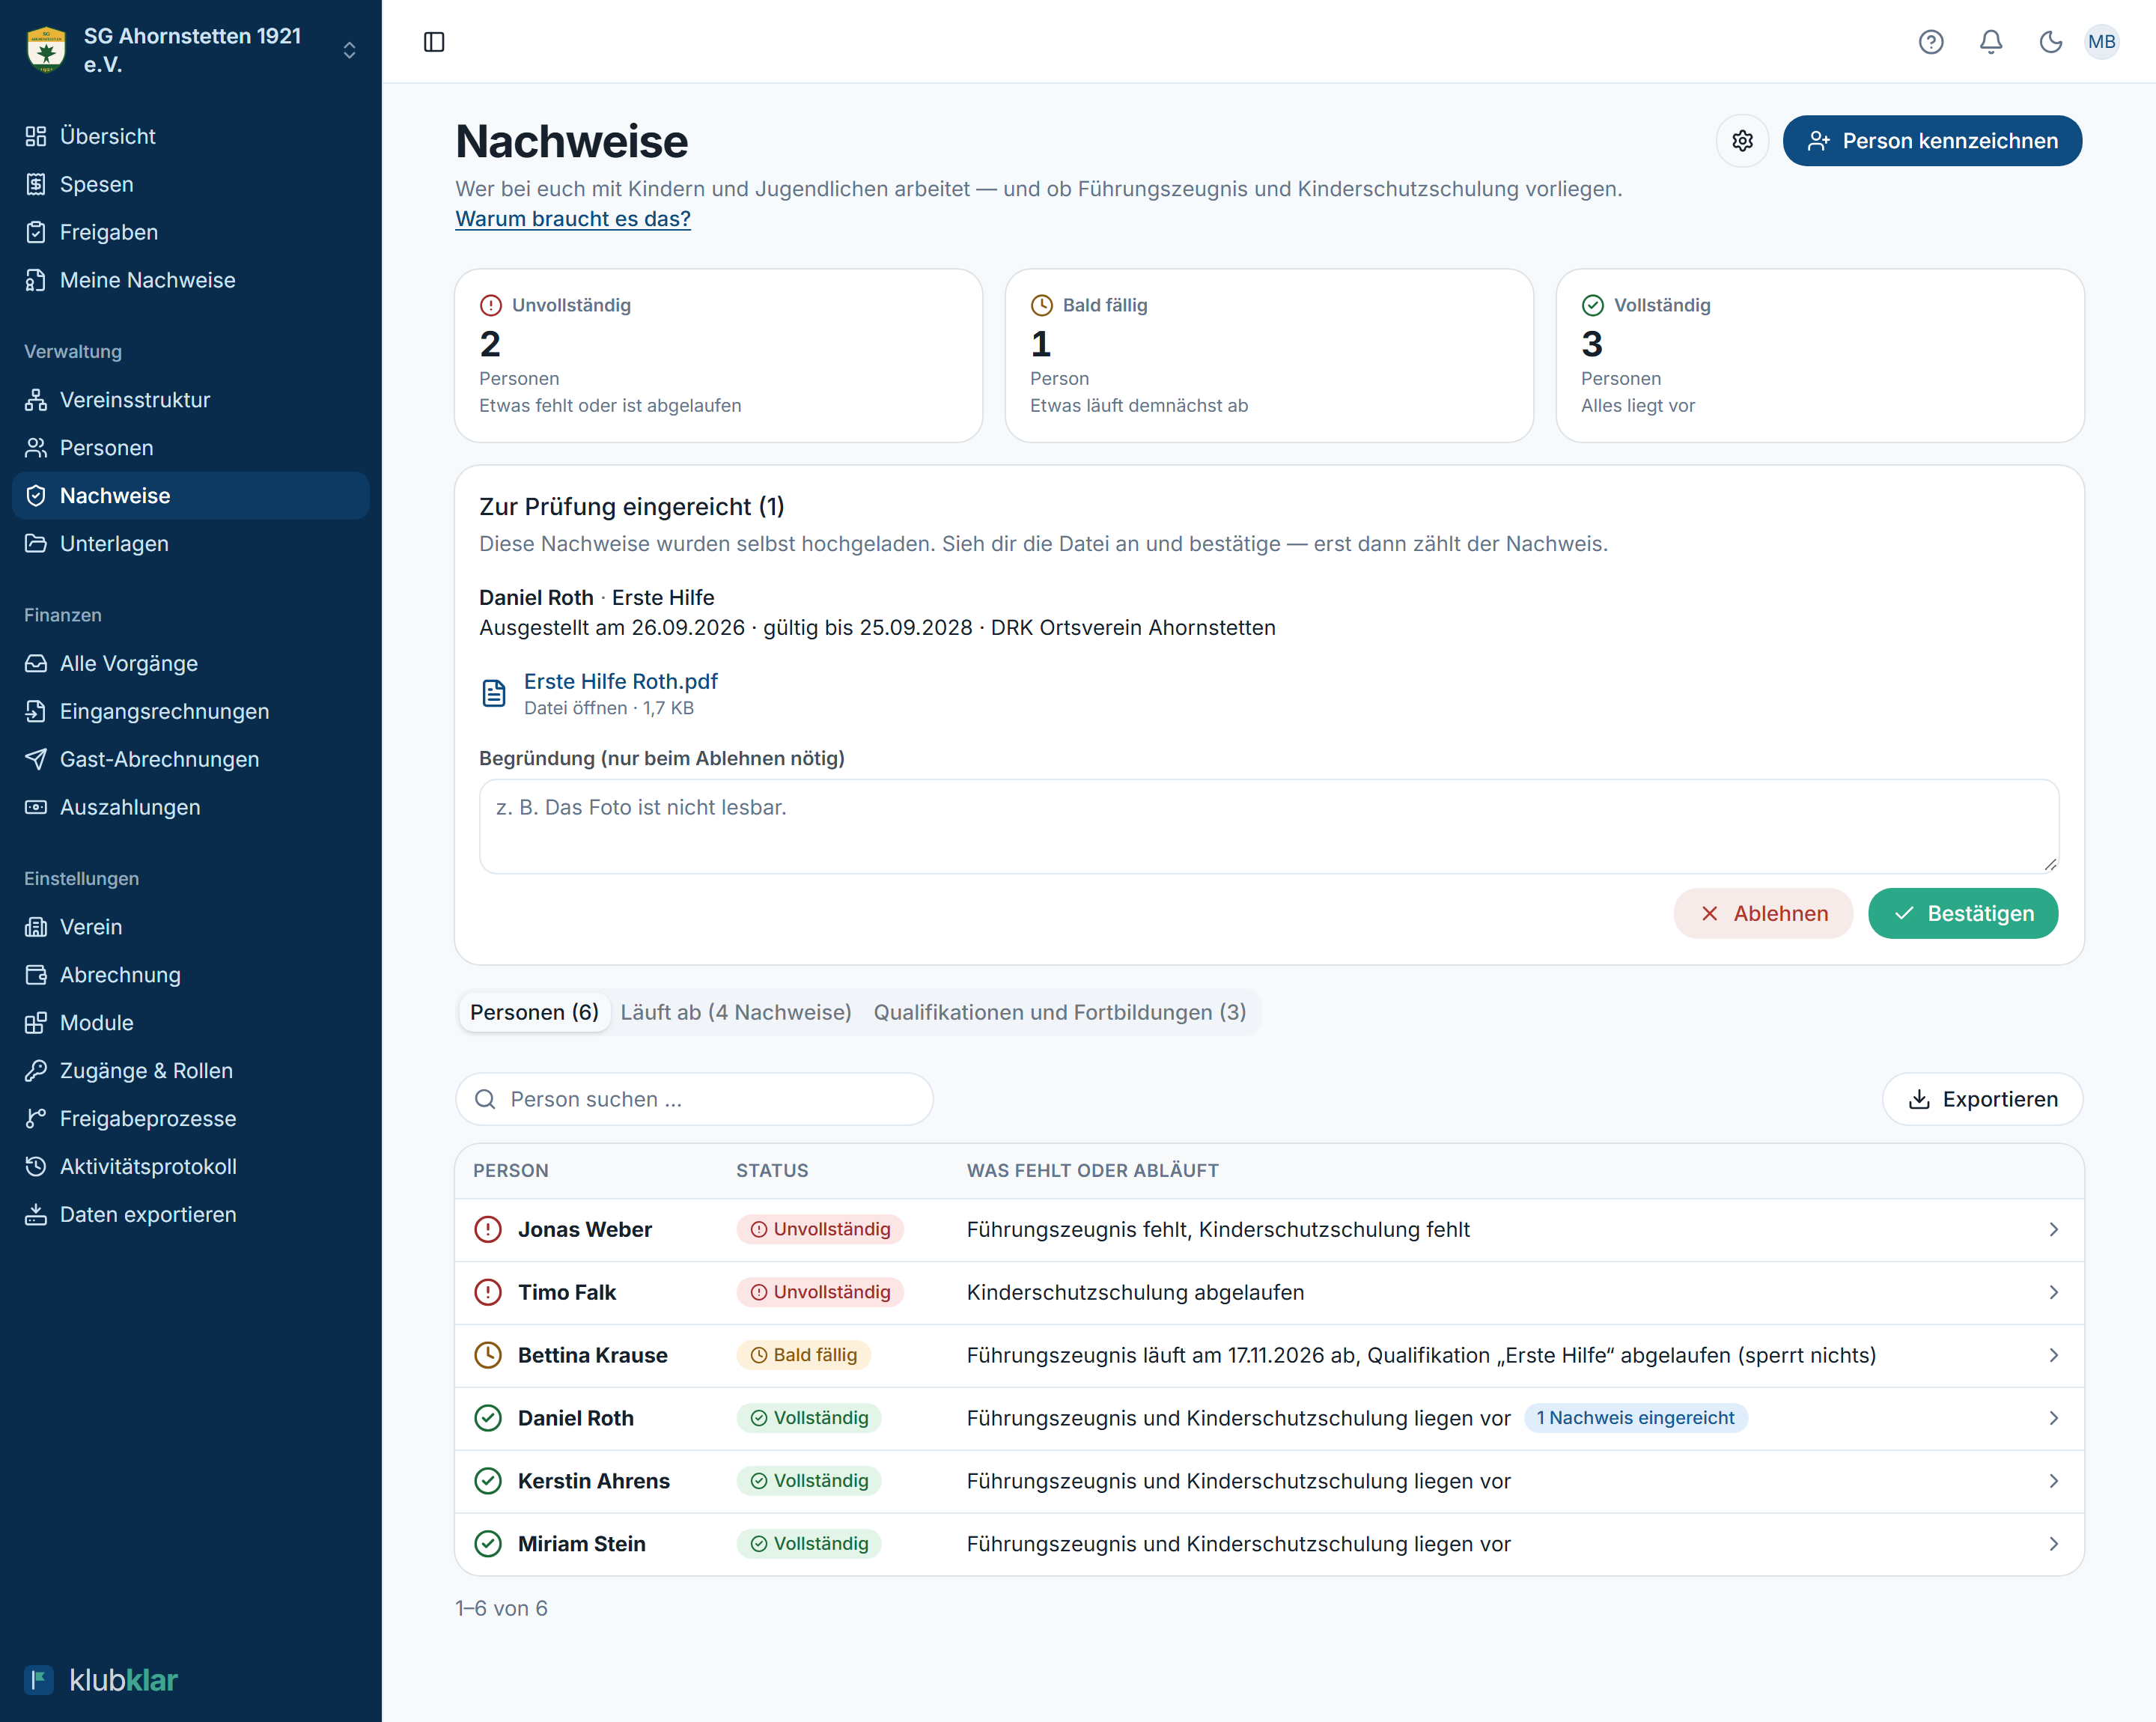Open Daten exportieren
This screenshot has width=2156, height=1722.
[191, 1215]
